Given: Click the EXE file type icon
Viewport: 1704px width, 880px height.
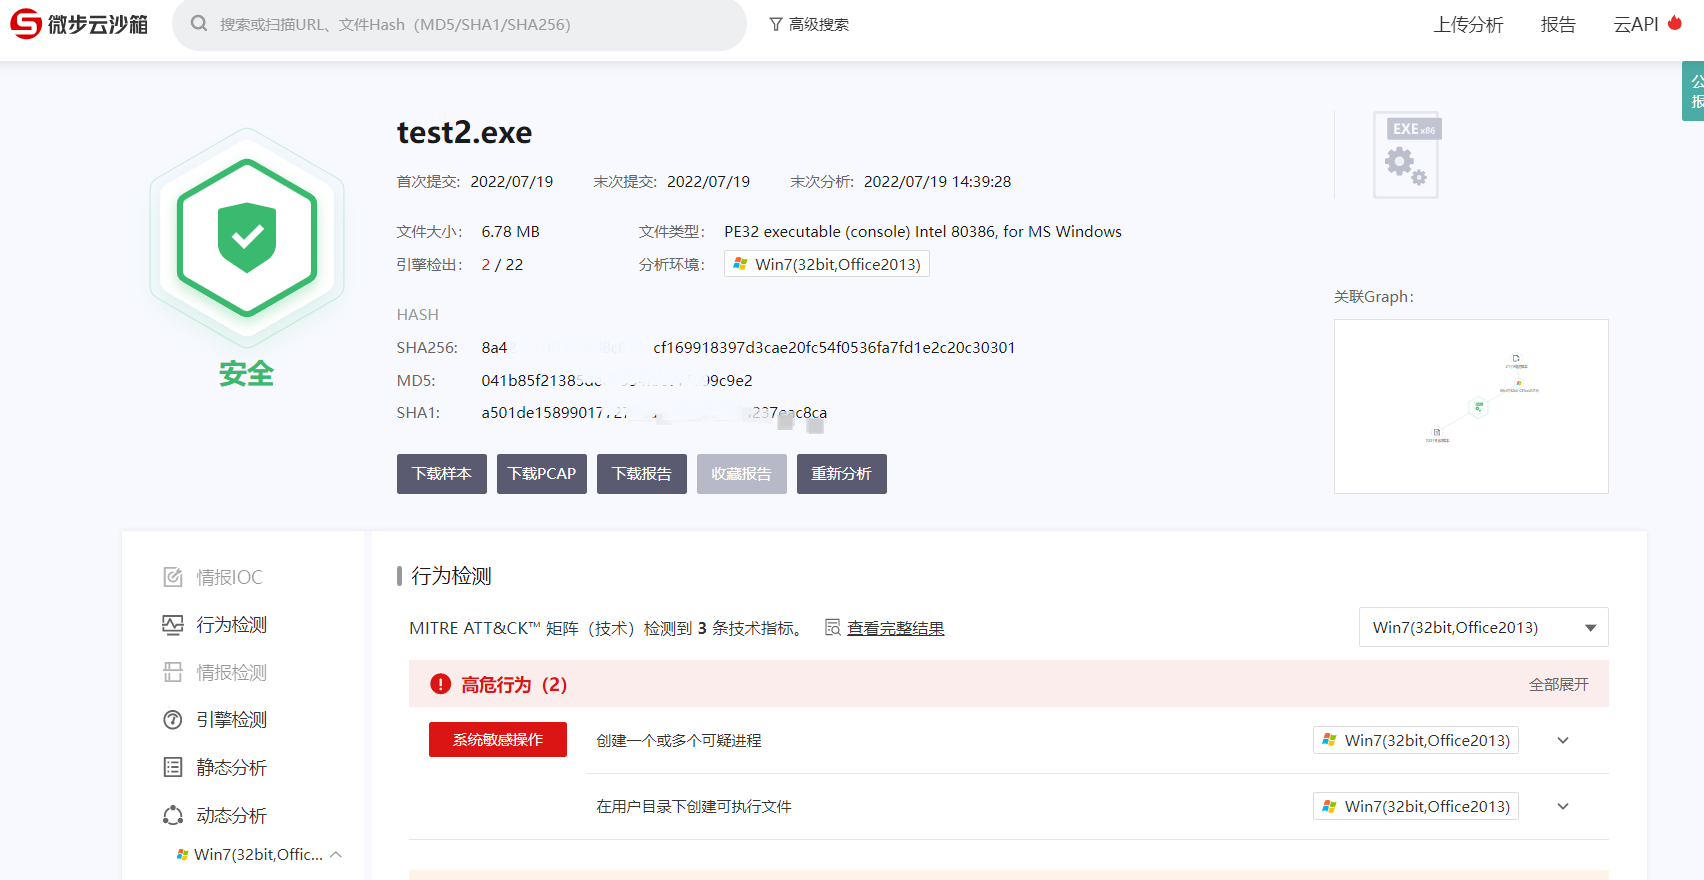Looking at the screenshot, I should 1406,155.
